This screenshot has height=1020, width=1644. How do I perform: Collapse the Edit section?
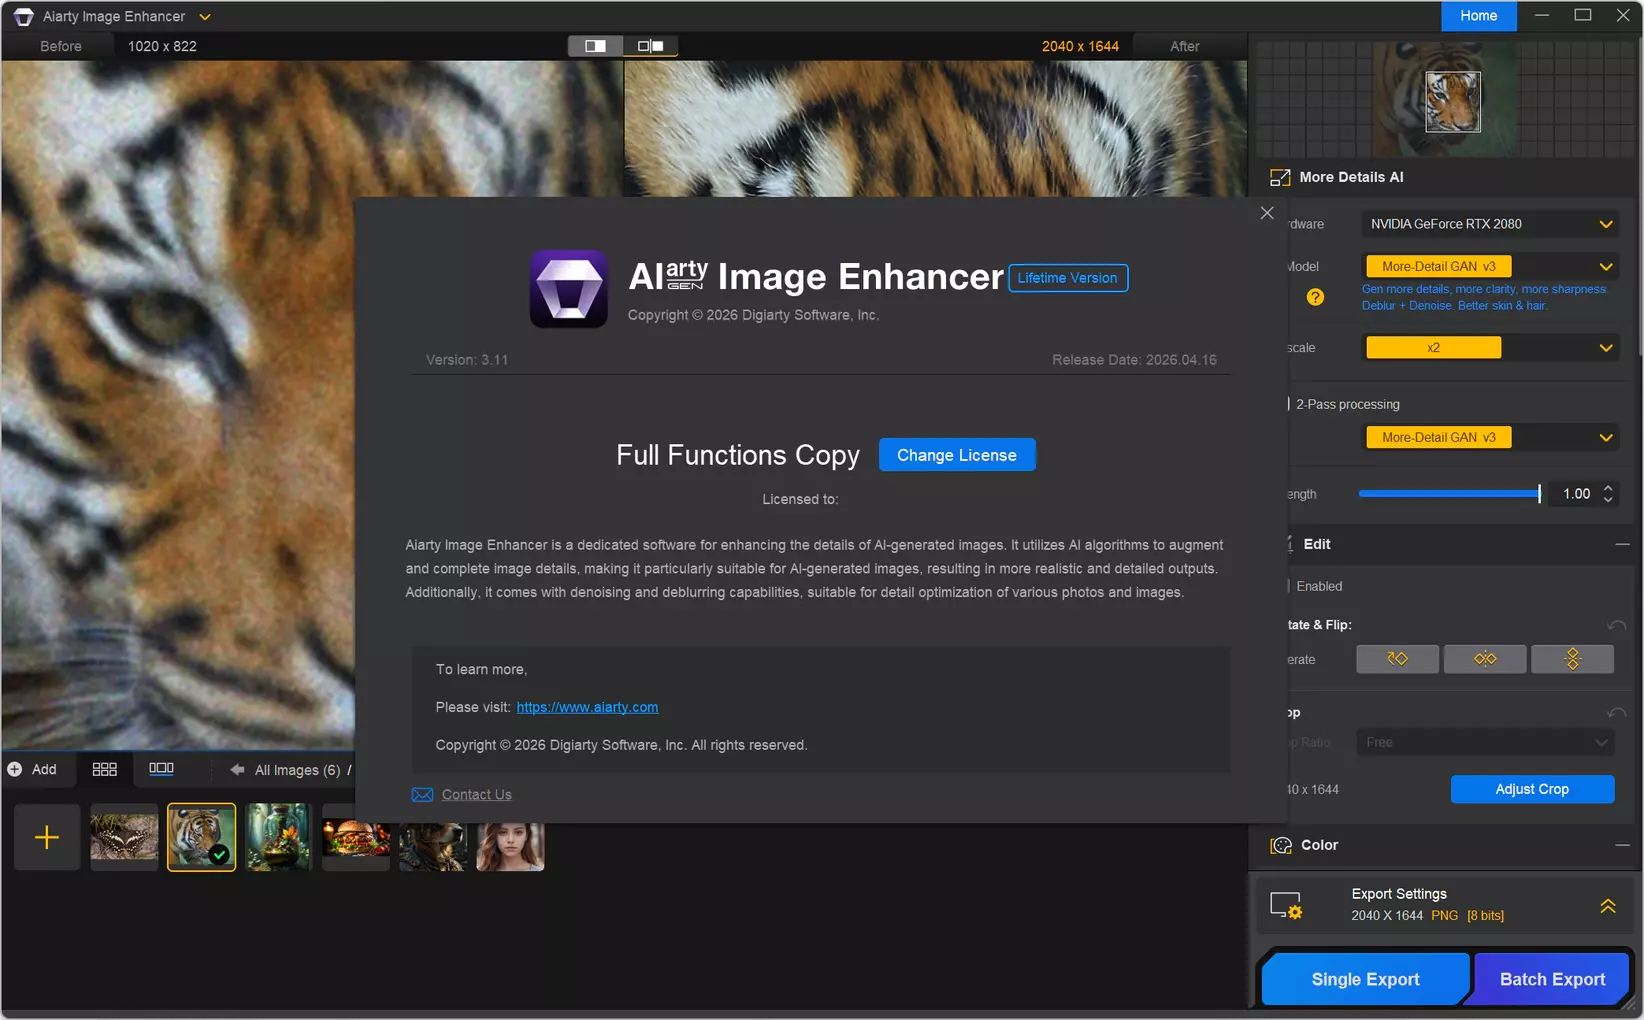click(x=1622, y=544)
